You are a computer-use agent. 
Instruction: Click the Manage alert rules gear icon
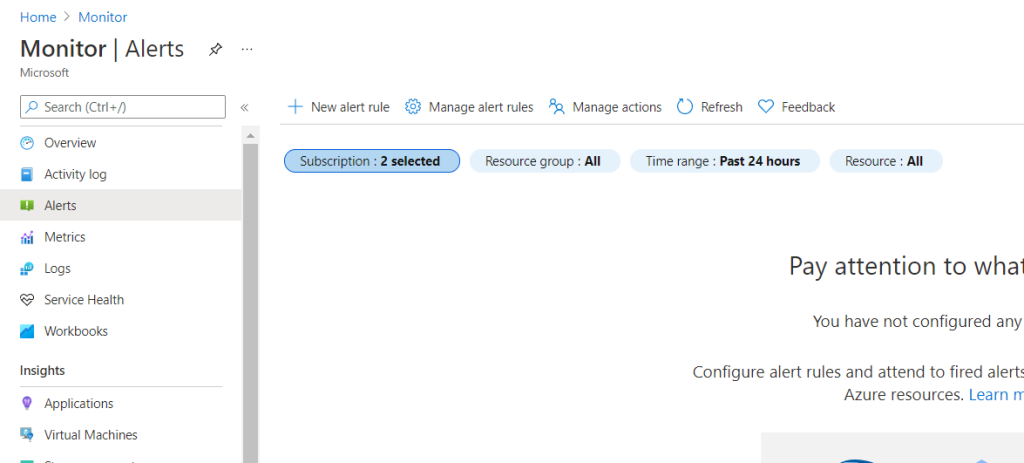[413, 107]
